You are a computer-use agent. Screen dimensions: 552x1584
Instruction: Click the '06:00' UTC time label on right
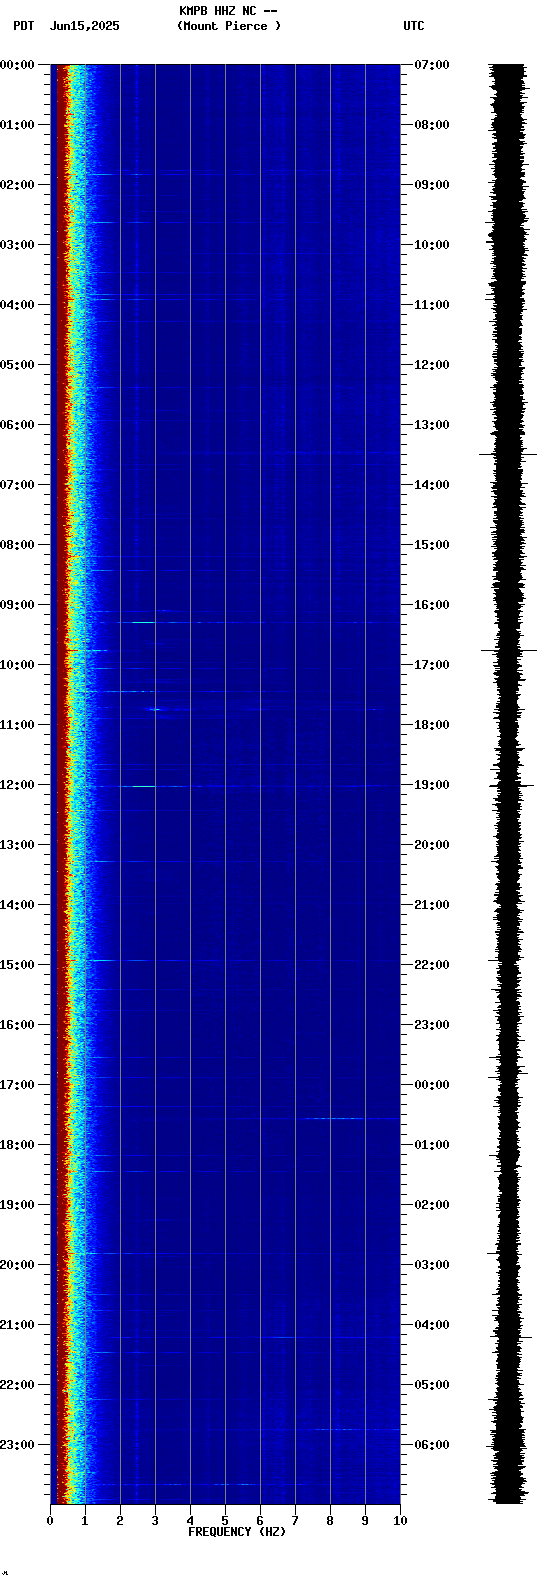tap(432, 1445)
